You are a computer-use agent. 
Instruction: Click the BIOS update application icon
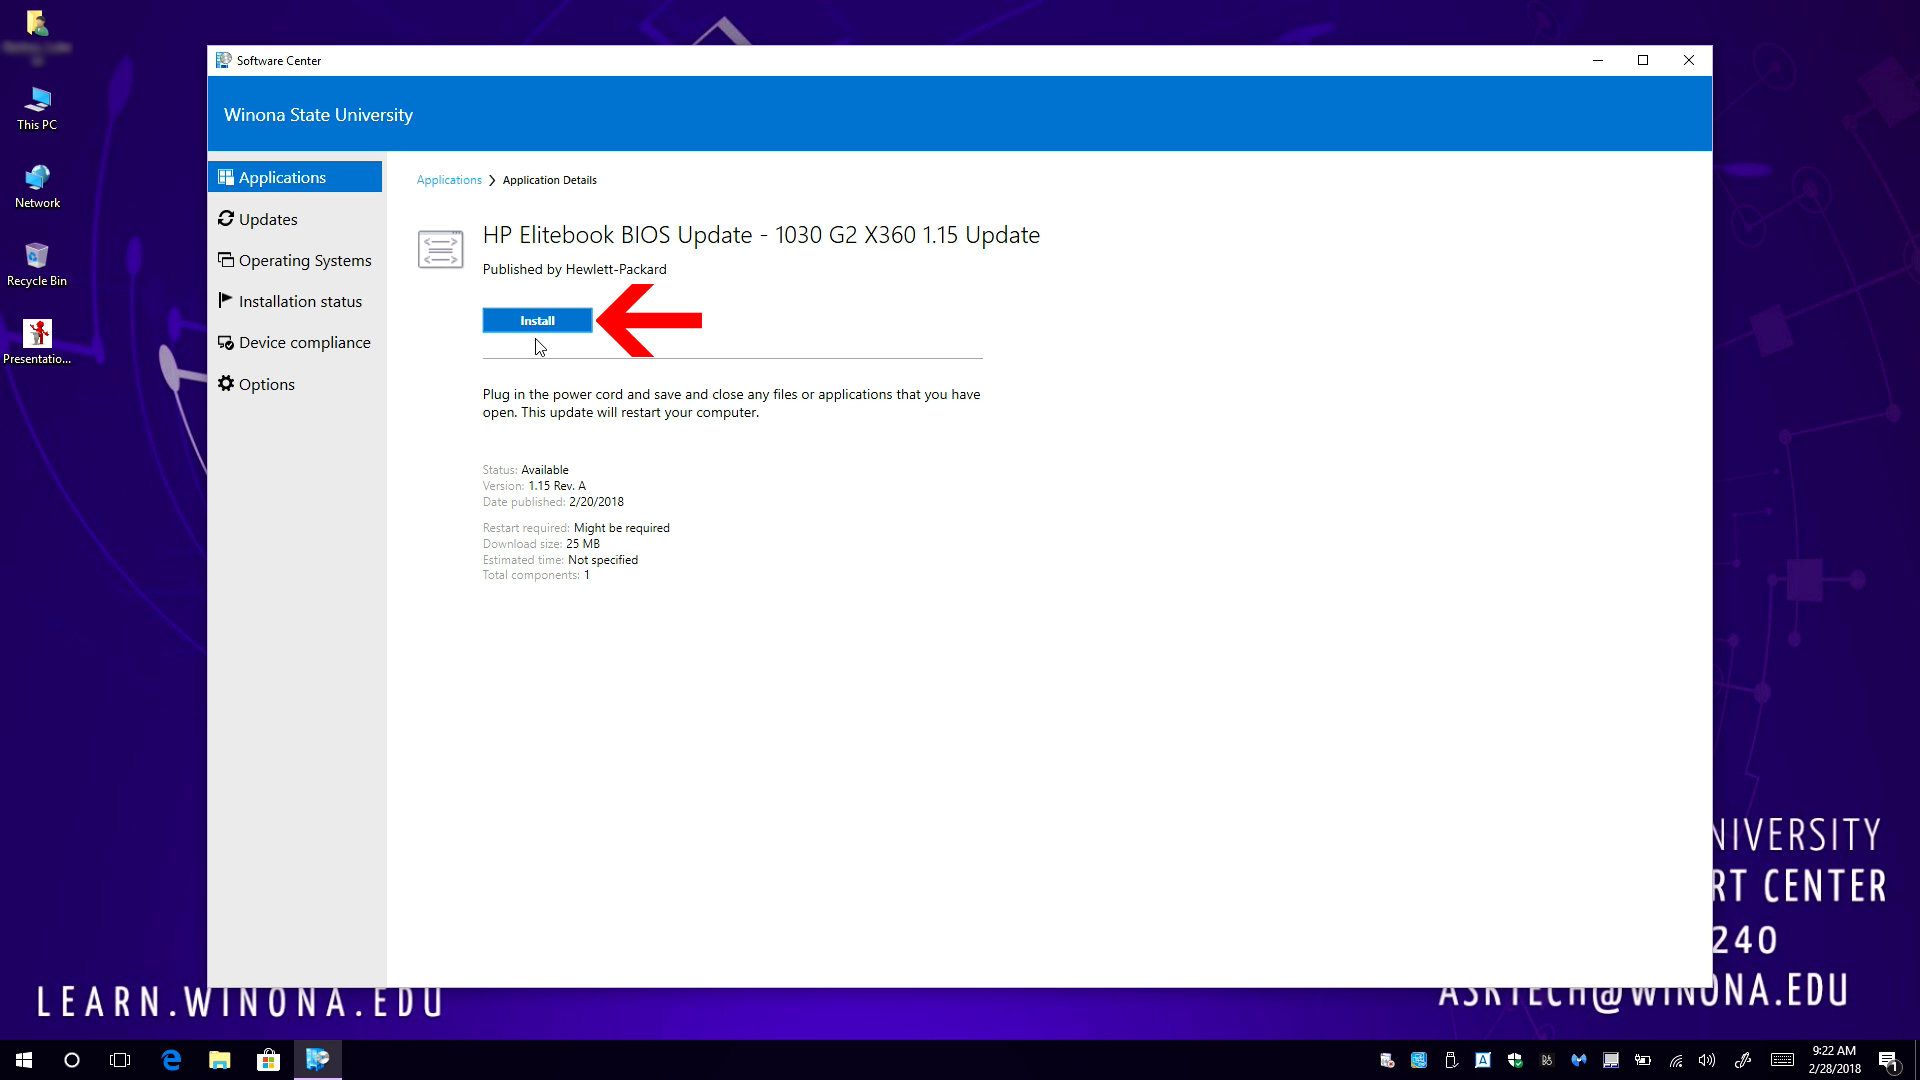click(x=440, y=249)
